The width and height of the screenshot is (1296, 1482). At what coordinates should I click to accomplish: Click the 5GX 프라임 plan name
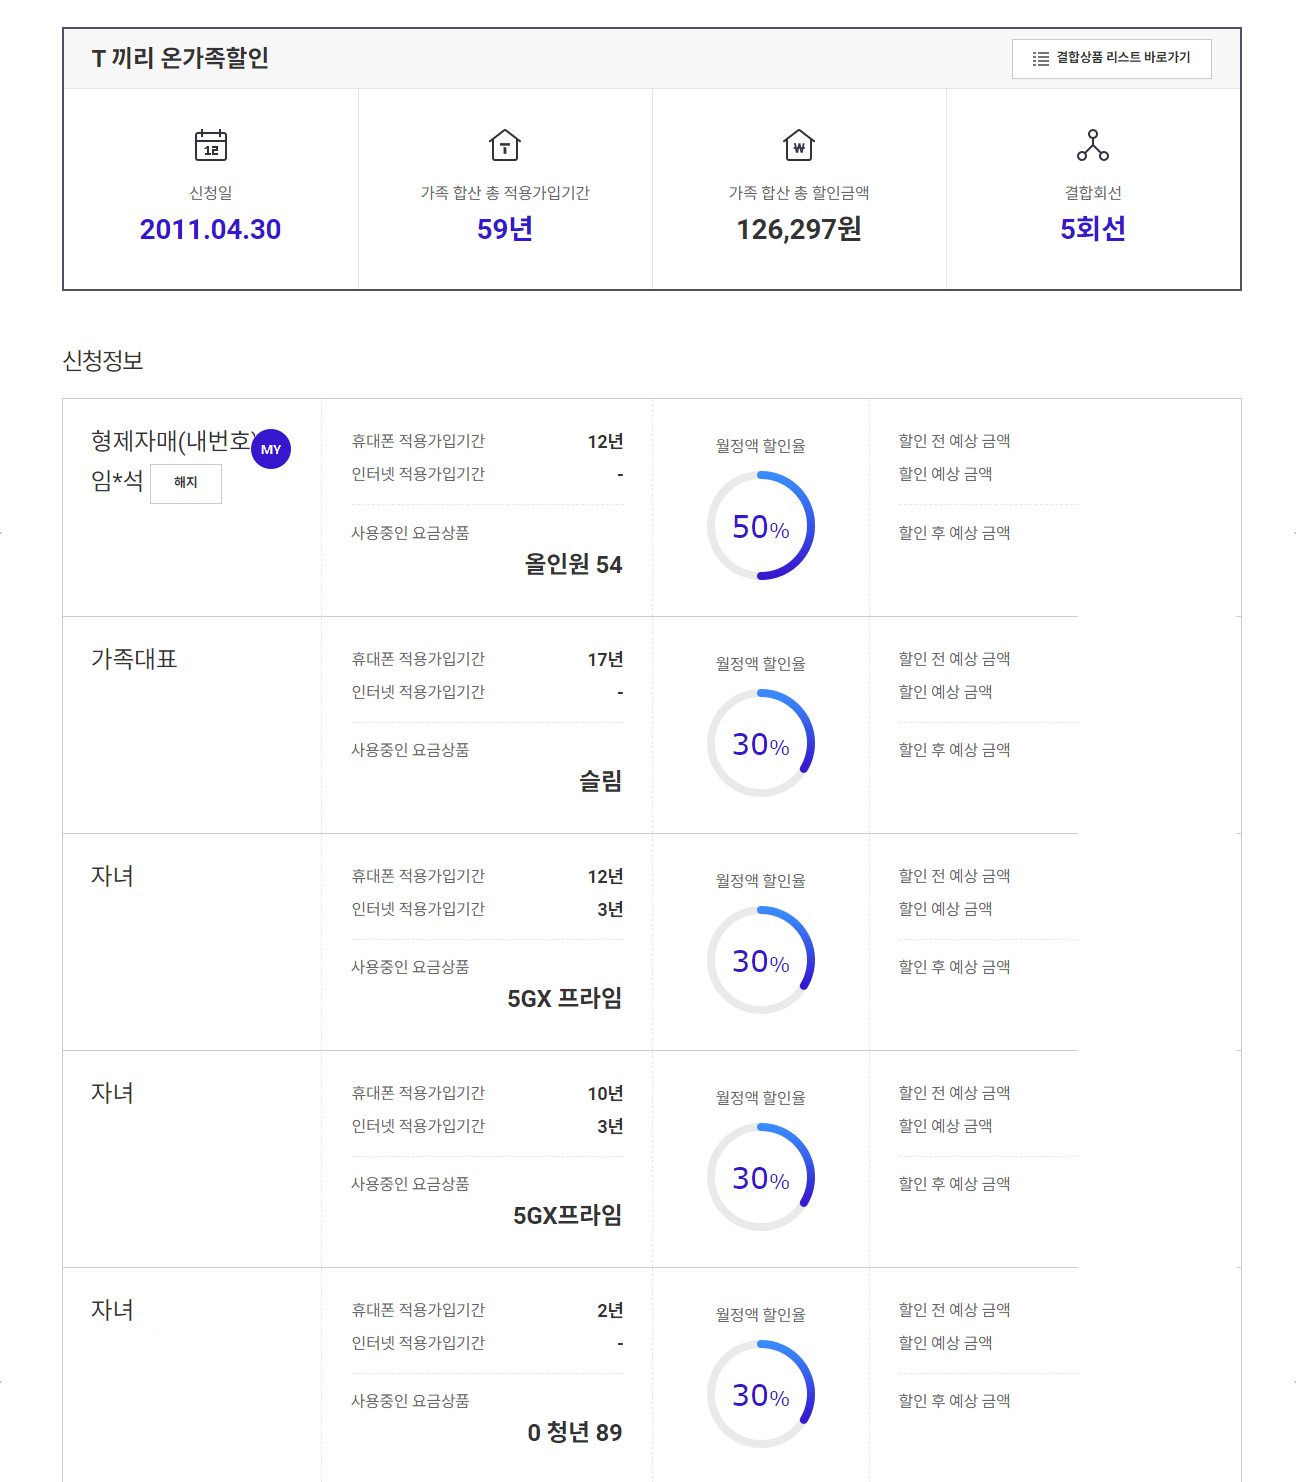(x=565, y=998)
